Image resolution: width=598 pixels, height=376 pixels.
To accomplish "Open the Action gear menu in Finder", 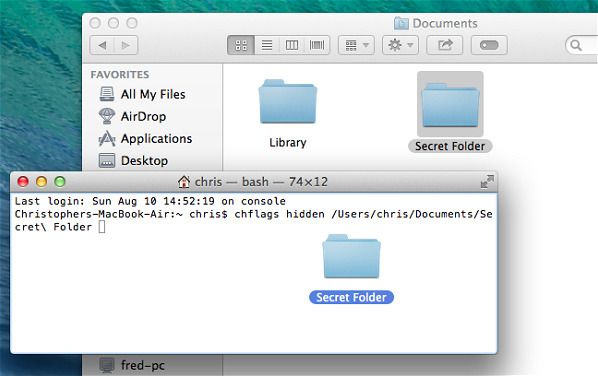I will point(400,45).
